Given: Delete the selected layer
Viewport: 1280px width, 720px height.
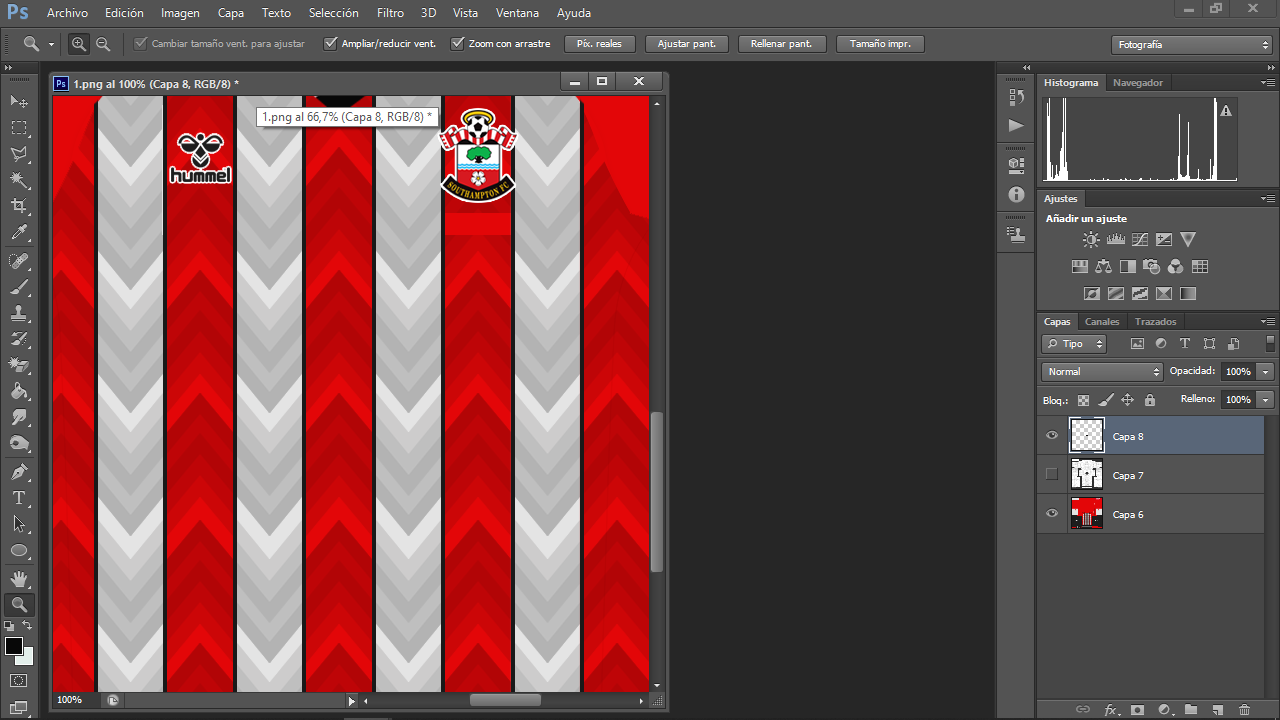Looking at the screenshot, I should click(1244, 709).
